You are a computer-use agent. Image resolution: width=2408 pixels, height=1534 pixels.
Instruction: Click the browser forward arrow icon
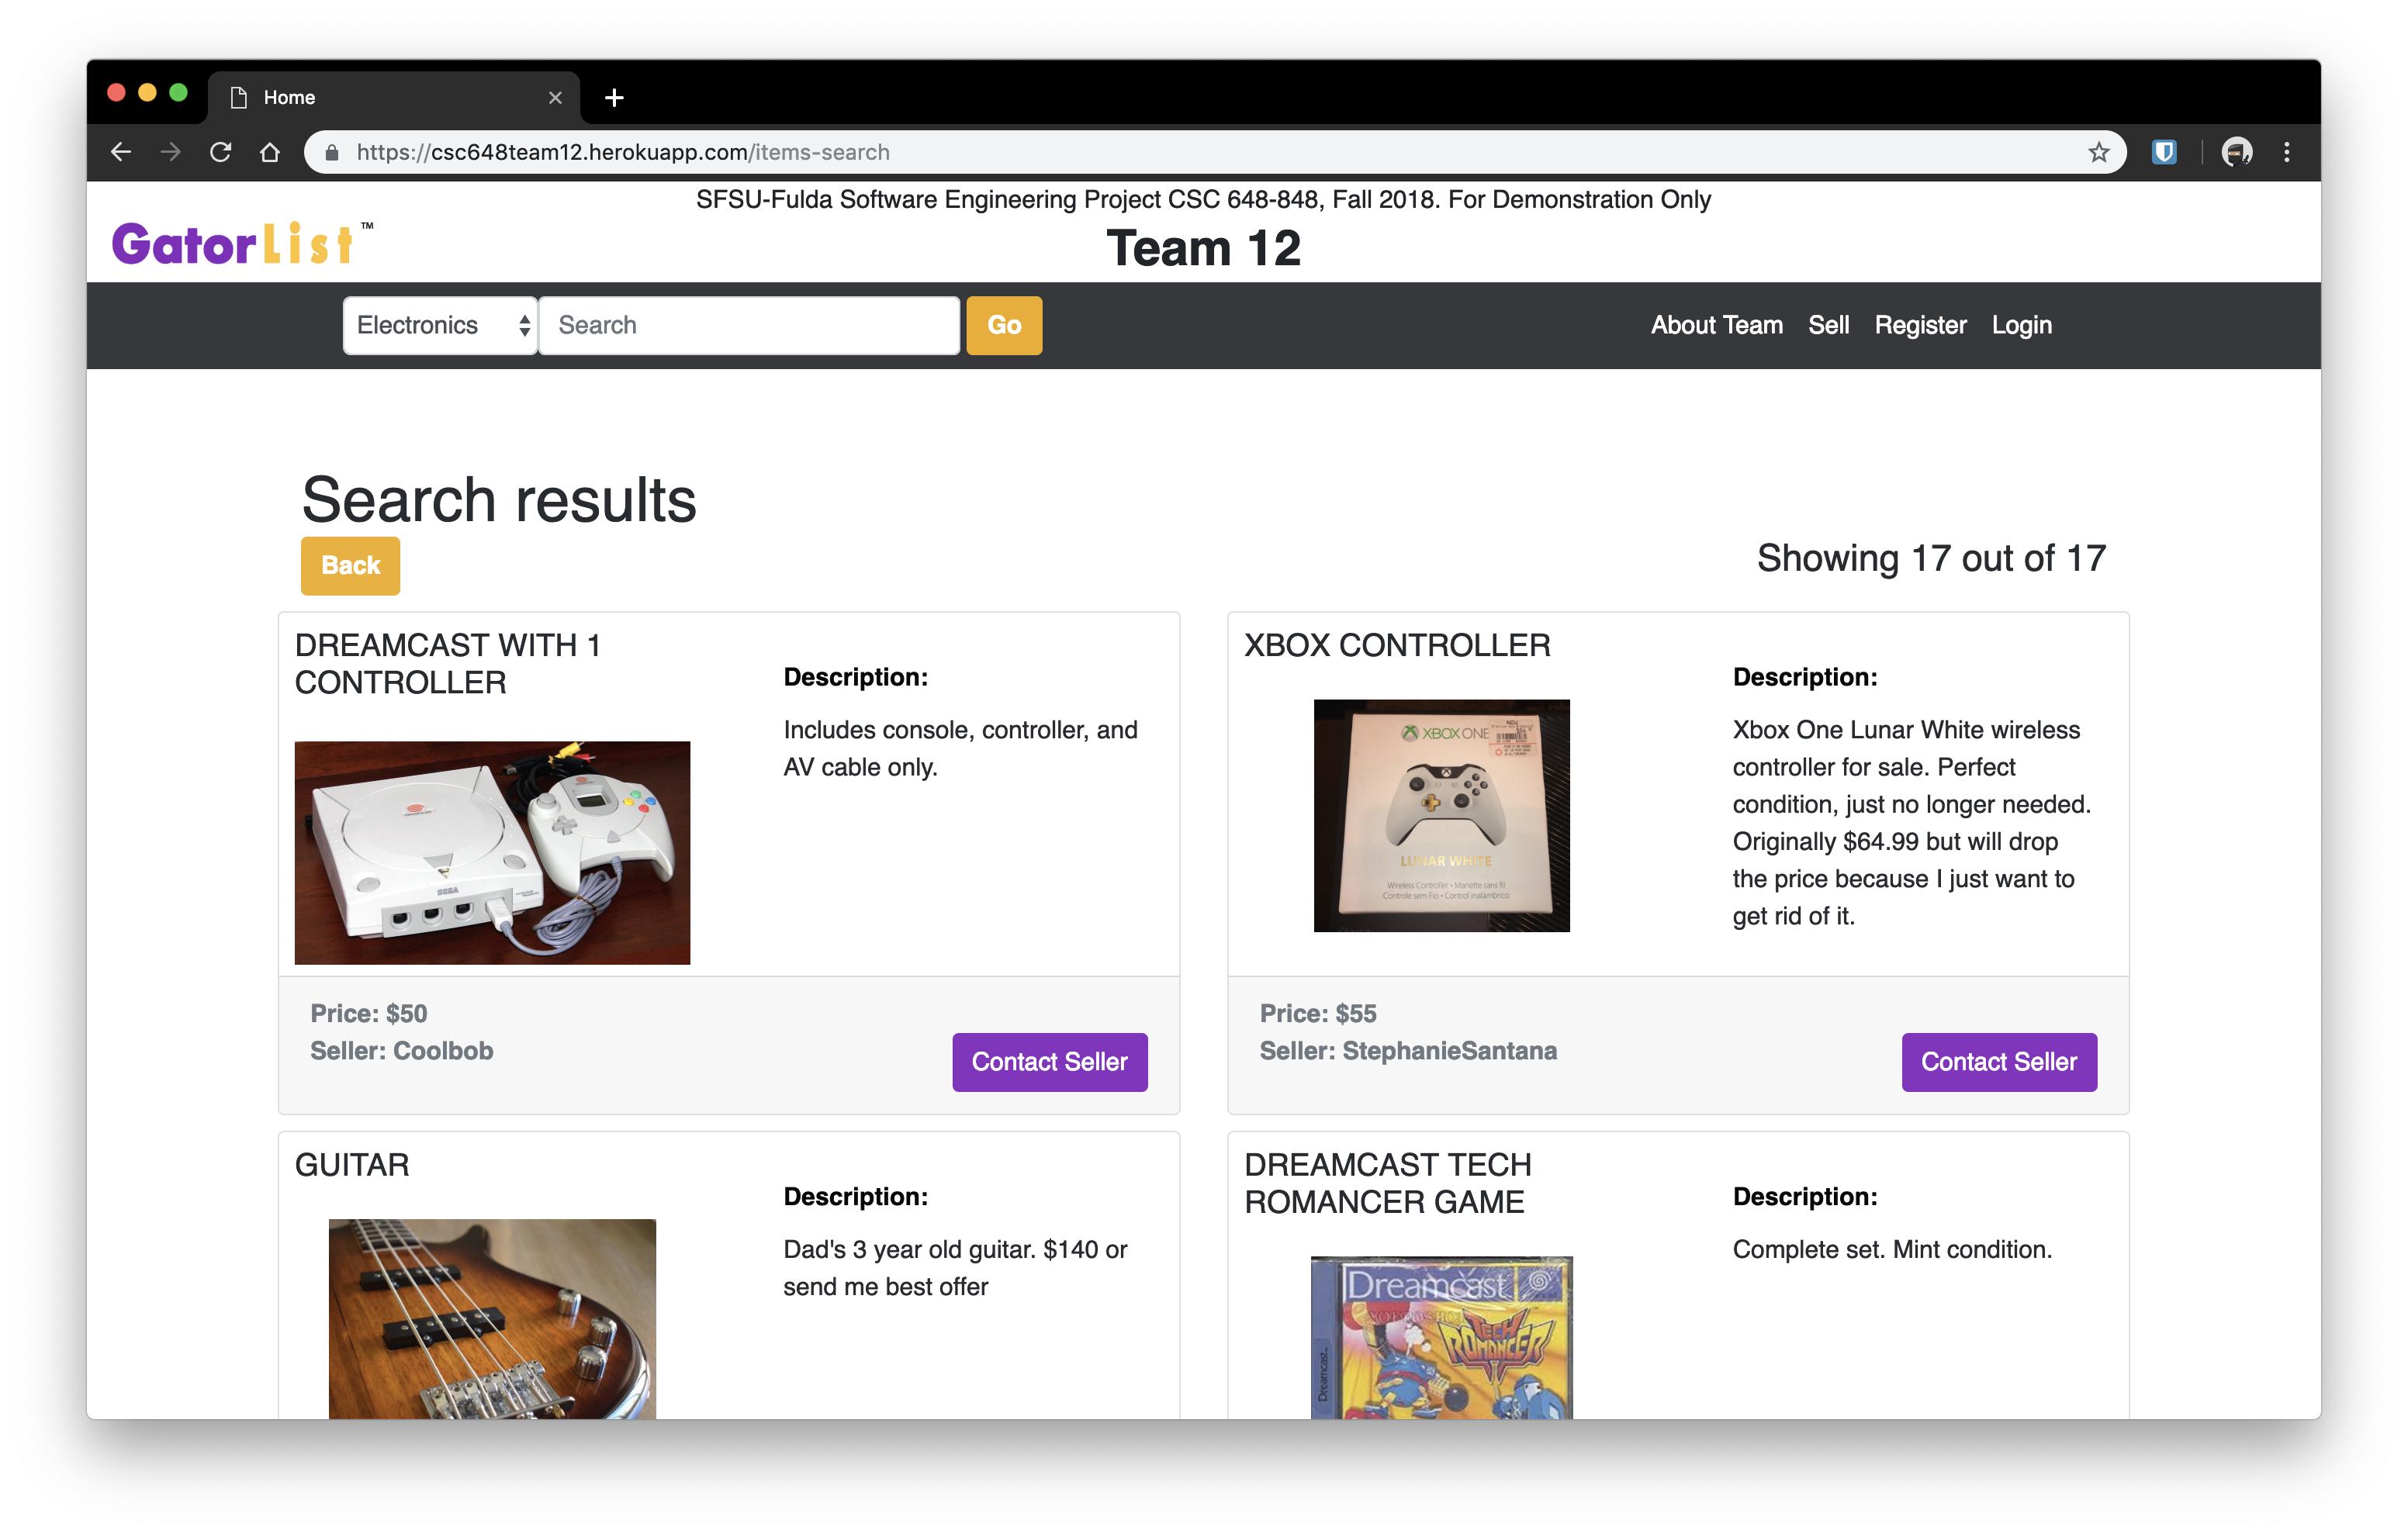click(x=171, y=152)
